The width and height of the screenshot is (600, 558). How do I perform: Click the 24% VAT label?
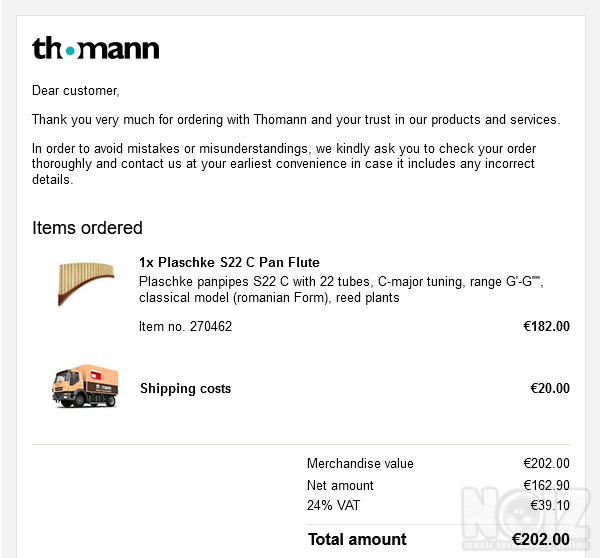[x=333, y=506]
